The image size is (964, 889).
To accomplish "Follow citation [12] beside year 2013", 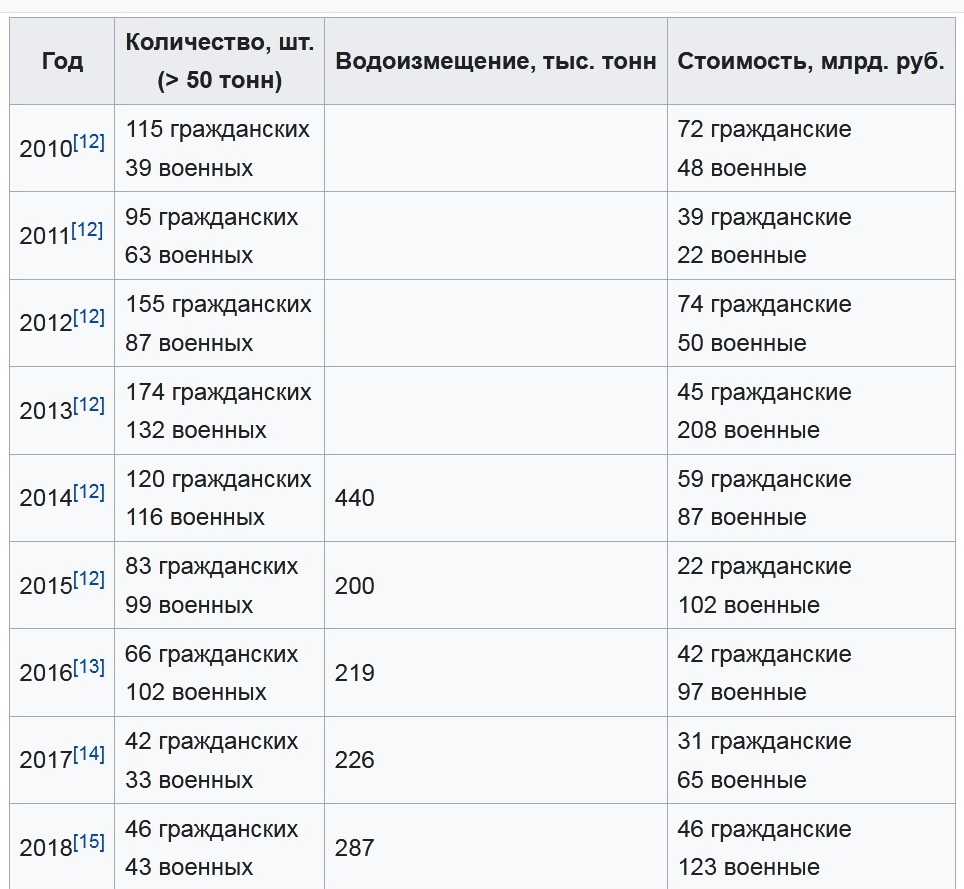I will (x=89, y=405).
